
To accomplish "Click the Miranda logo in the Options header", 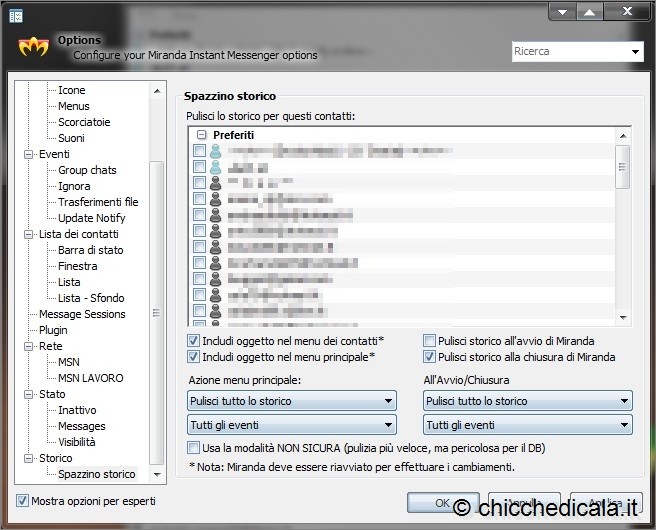I will pyautogui.click(x=33, y=47).
